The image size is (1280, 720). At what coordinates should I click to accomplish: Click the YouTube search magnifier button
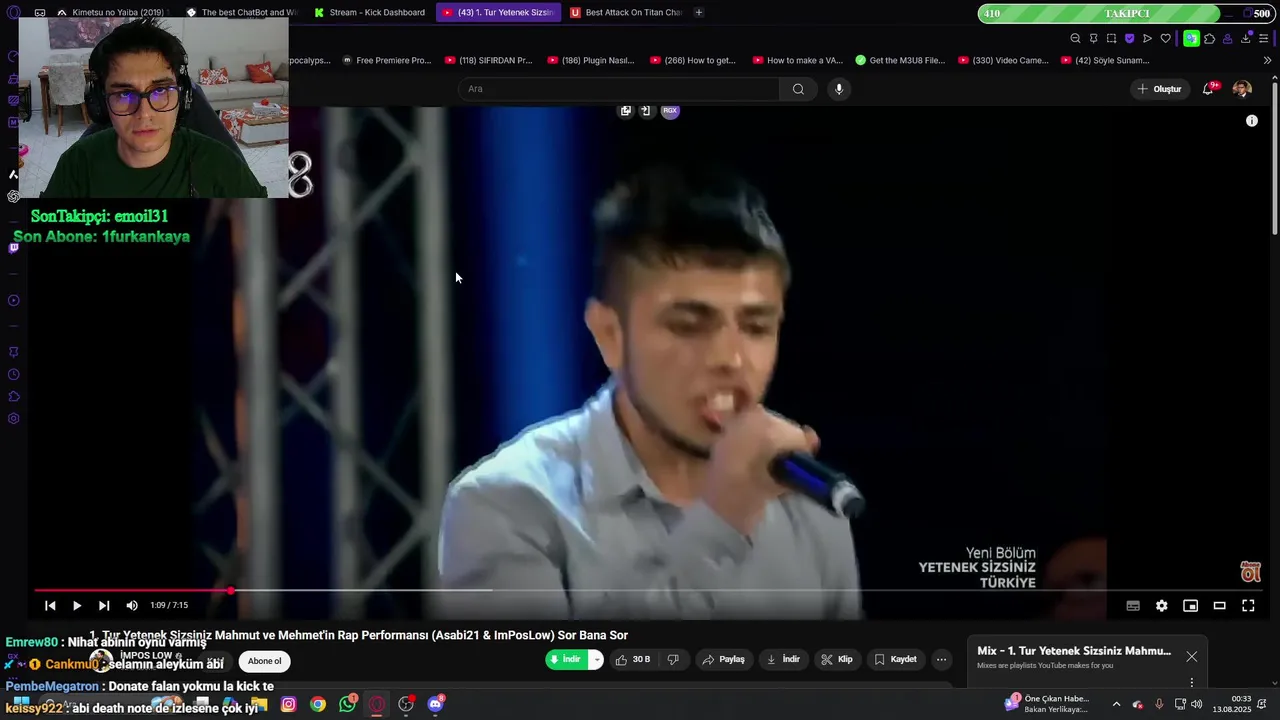pos(798,89)
